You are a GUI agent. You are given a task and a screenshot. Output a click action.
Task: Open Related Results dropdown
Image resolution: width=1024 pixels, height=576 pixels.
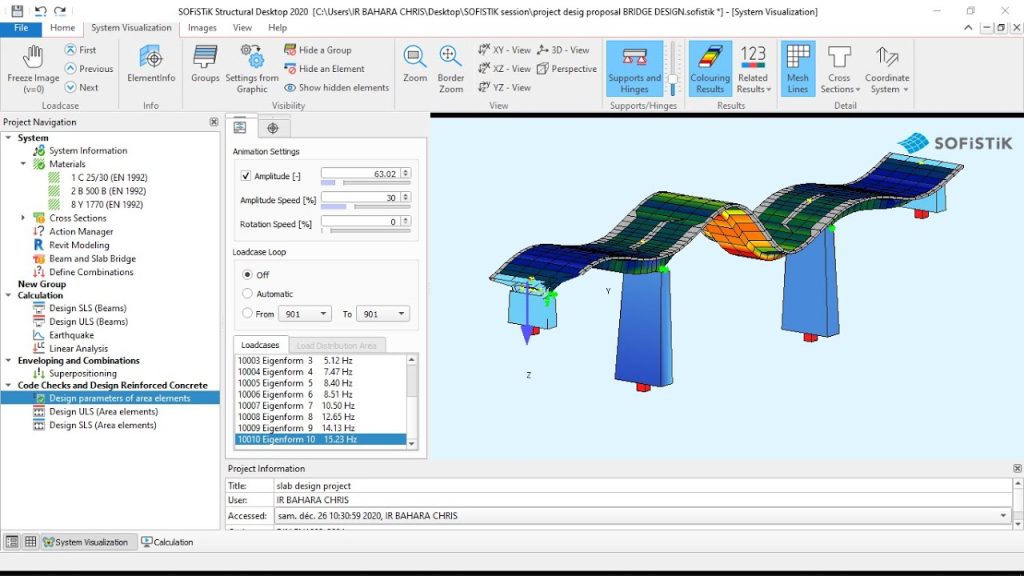753,69
